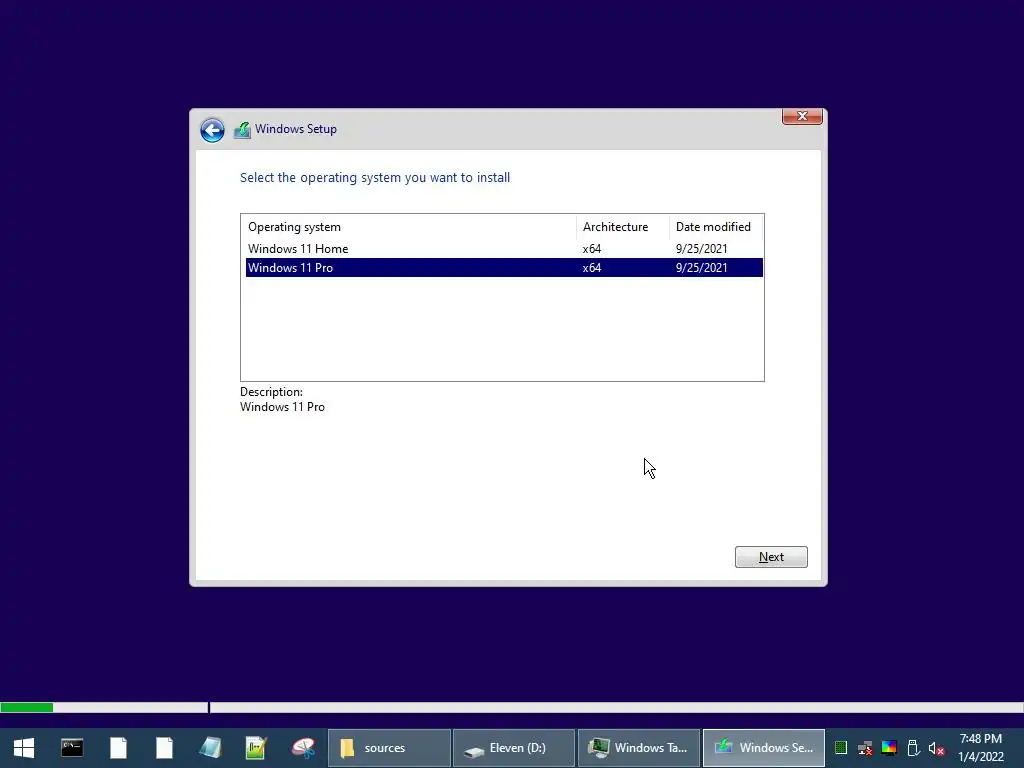
Task: Open the Start menu
Action: coord(24,748)
